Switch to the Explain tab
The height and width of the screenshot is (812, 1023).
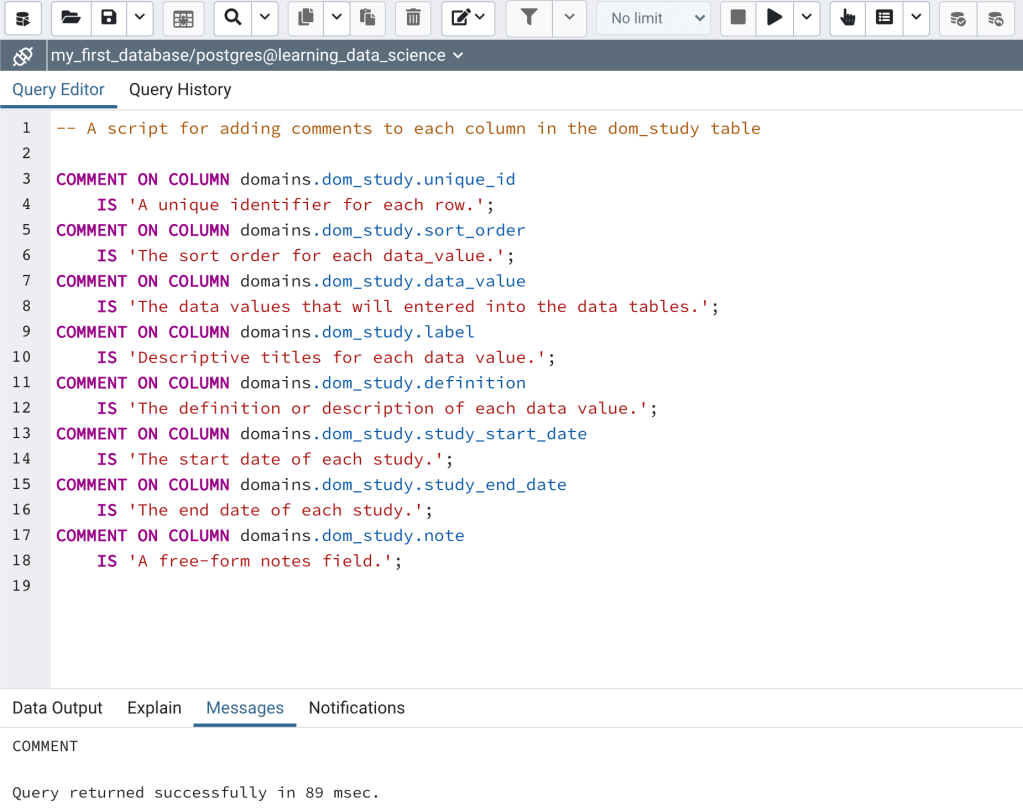(154, 708)
